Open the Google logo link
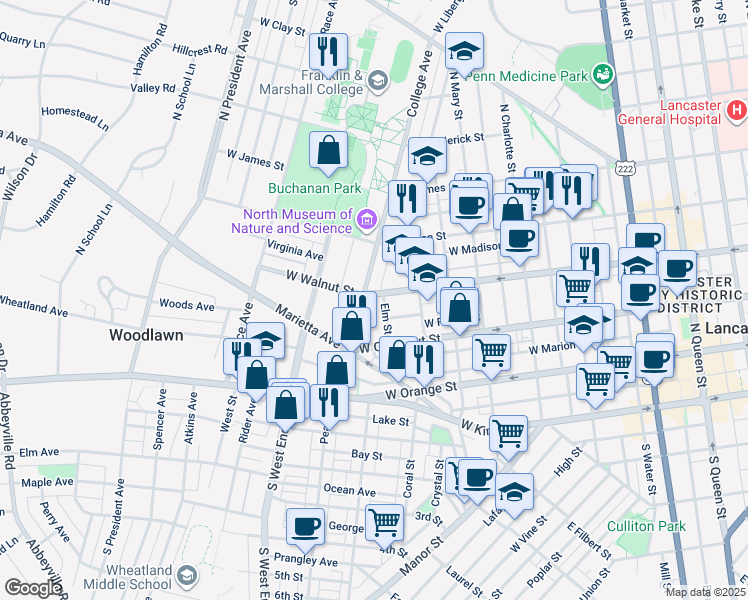Image resolution: width=748 pixels, height=600 pixels. coord(33,588)
